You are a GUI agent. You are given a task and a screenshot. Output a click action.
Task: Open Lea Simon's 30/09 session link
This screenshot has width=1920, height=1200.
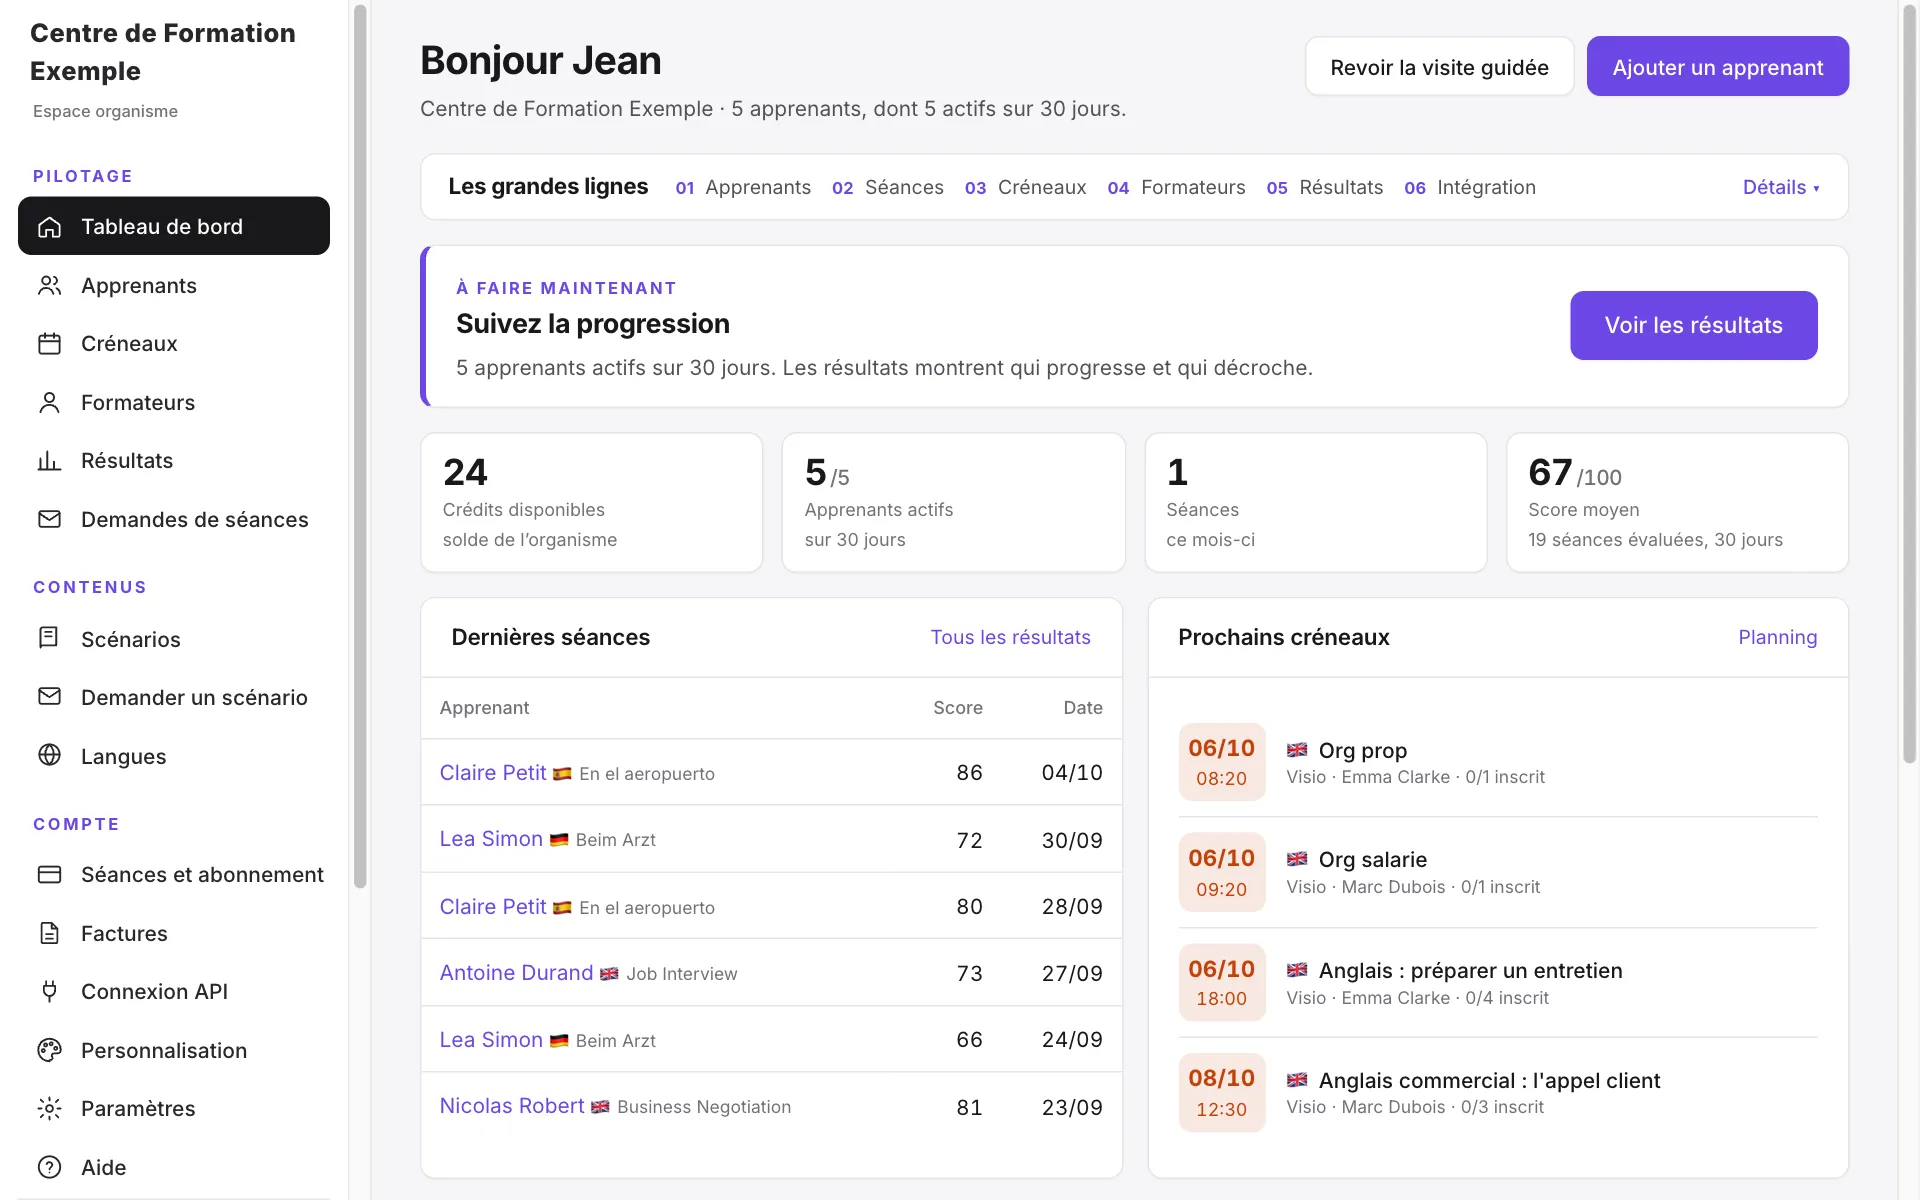pyautogui.click(x=491, y=839)
